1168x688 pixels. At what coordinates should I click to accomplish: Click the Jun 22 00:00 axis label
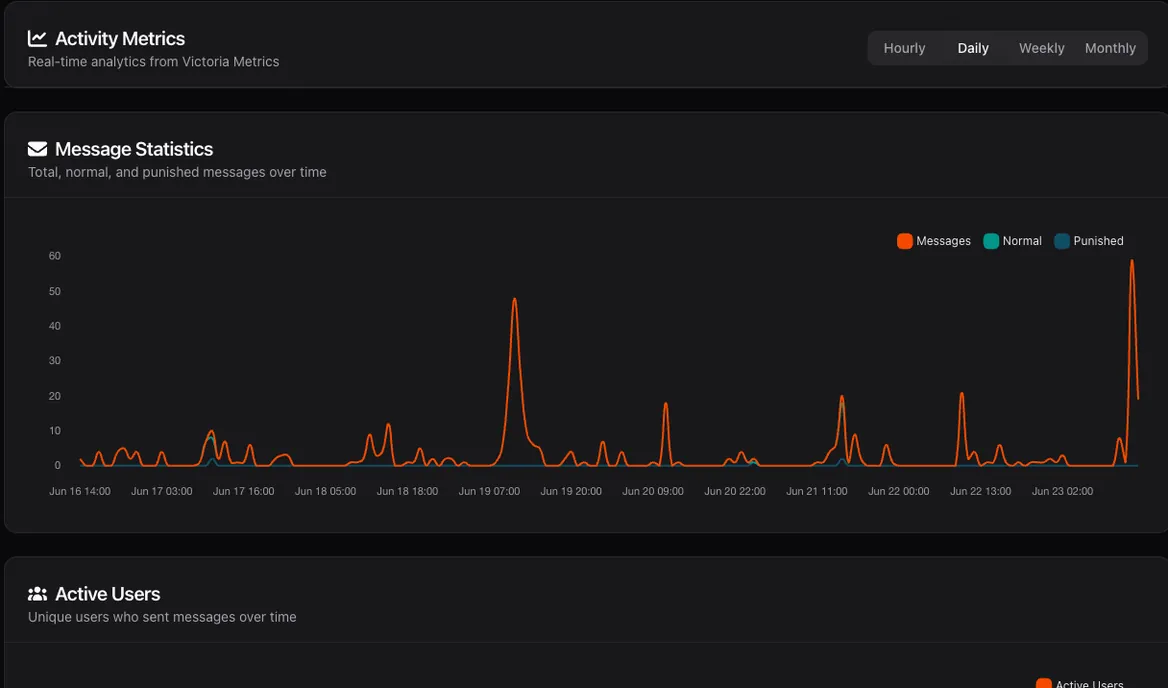point(899,491)
